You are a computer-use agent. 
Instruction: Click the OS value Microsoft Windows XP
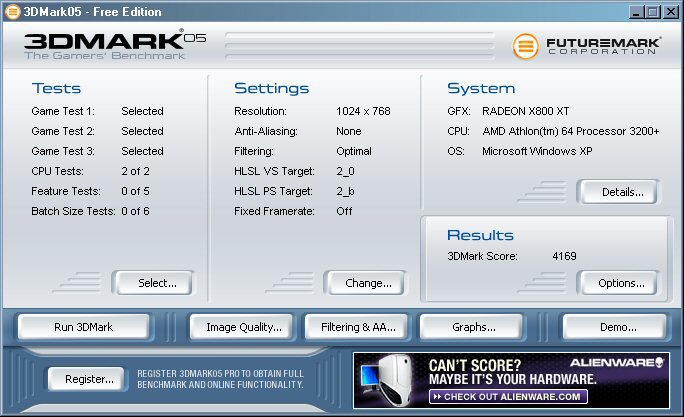click(x=537, y=151)
